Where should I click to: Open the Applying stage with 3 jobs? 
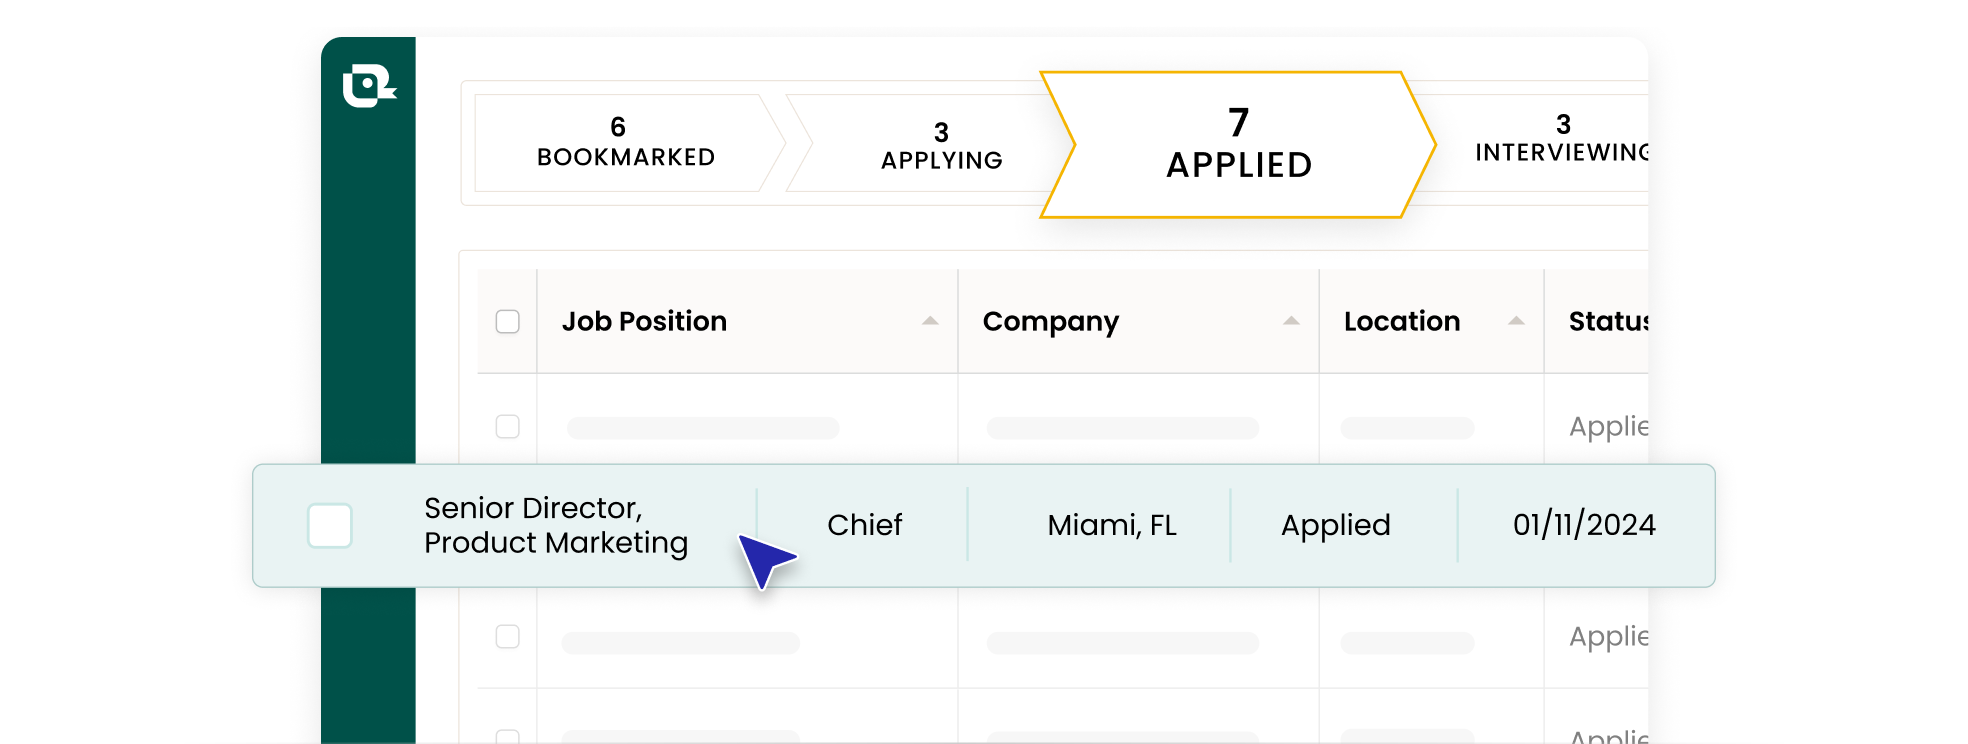(940, 142)
